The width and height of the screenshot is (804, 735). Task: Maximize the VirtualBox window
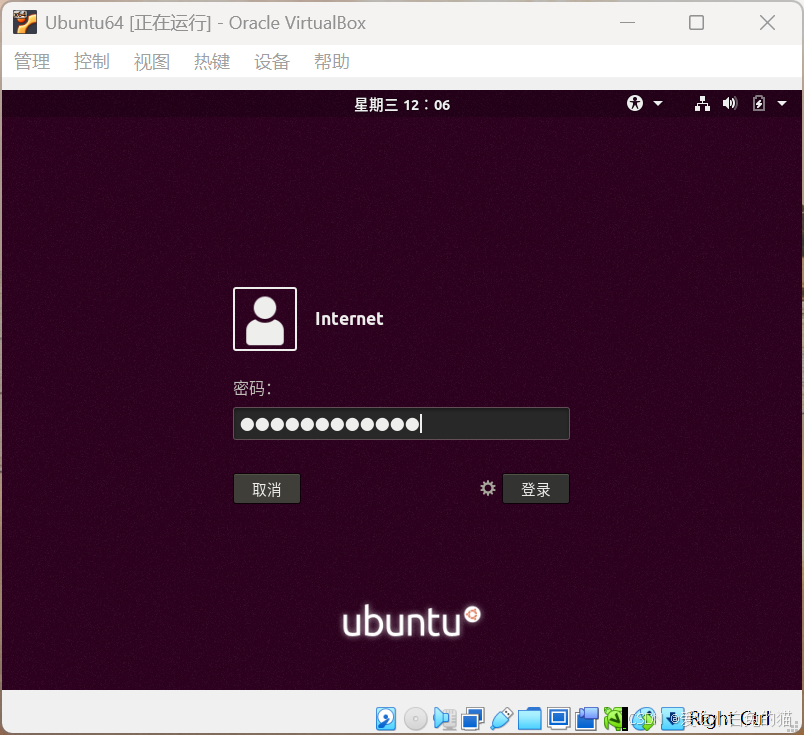click(696, 23)
